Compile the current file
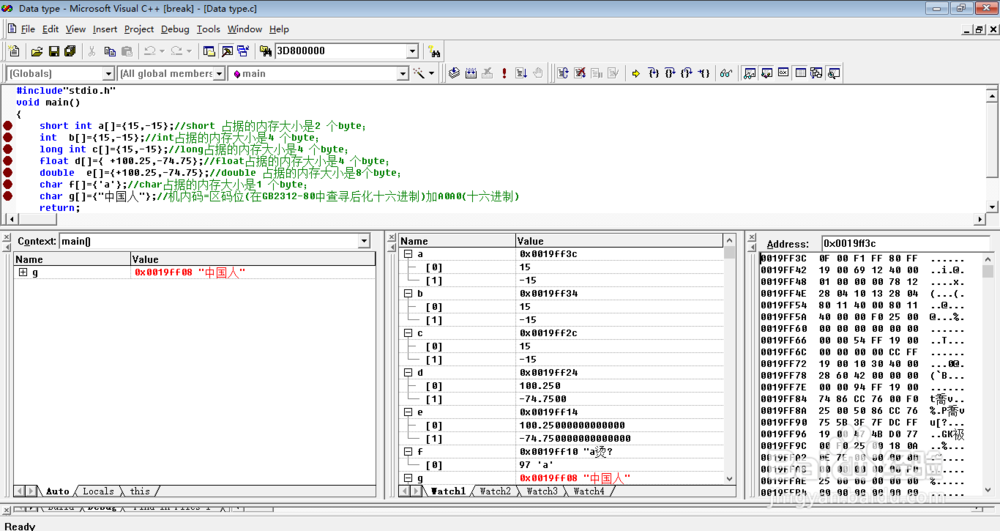1000x531 pixels. (x=454, y=73)
